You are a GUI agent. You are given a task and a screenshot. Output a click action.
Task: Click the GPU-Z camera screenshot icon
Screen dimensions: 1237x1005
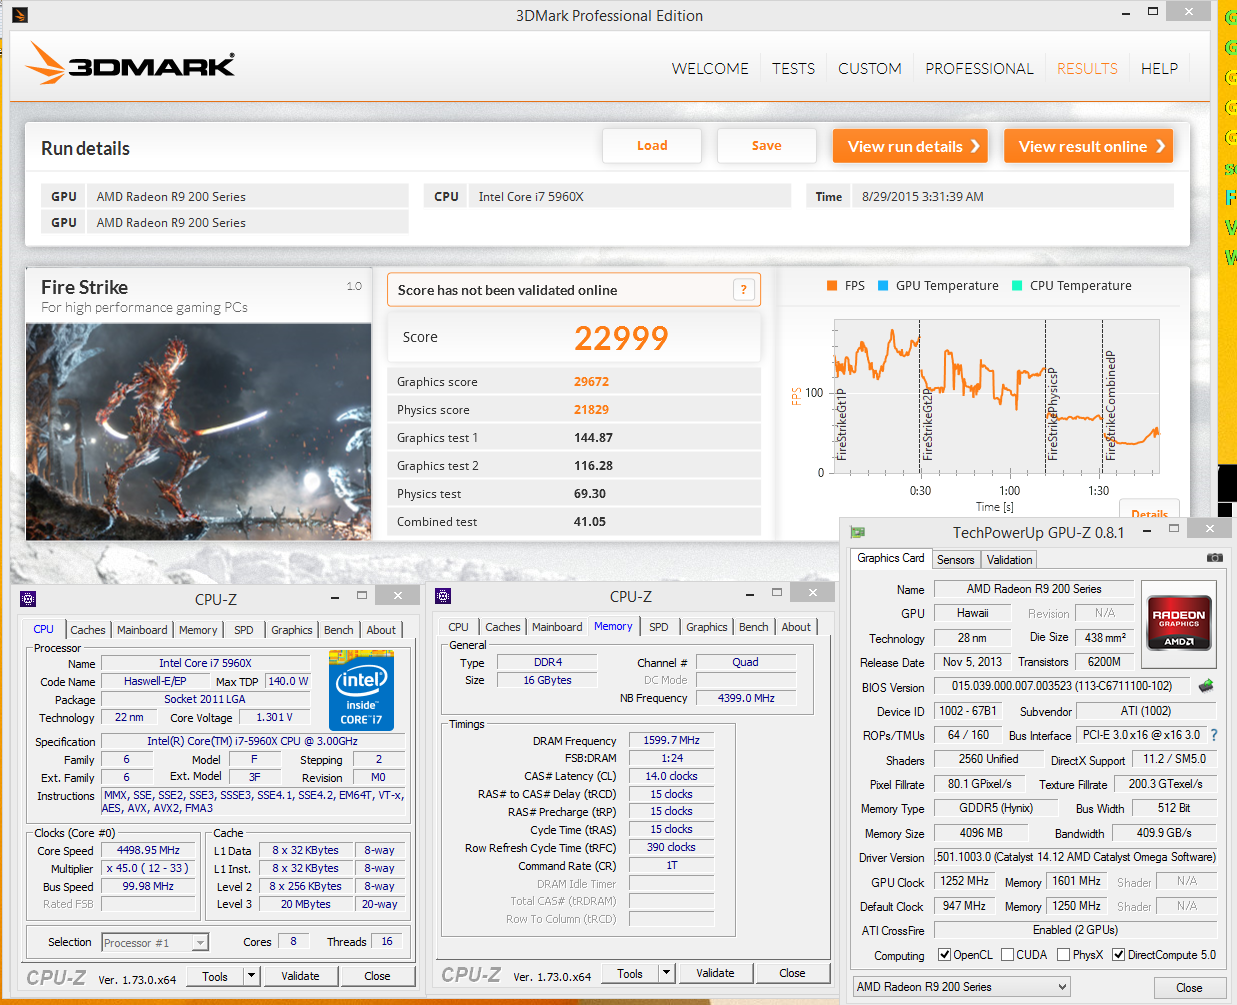(x=1214, y=558)
